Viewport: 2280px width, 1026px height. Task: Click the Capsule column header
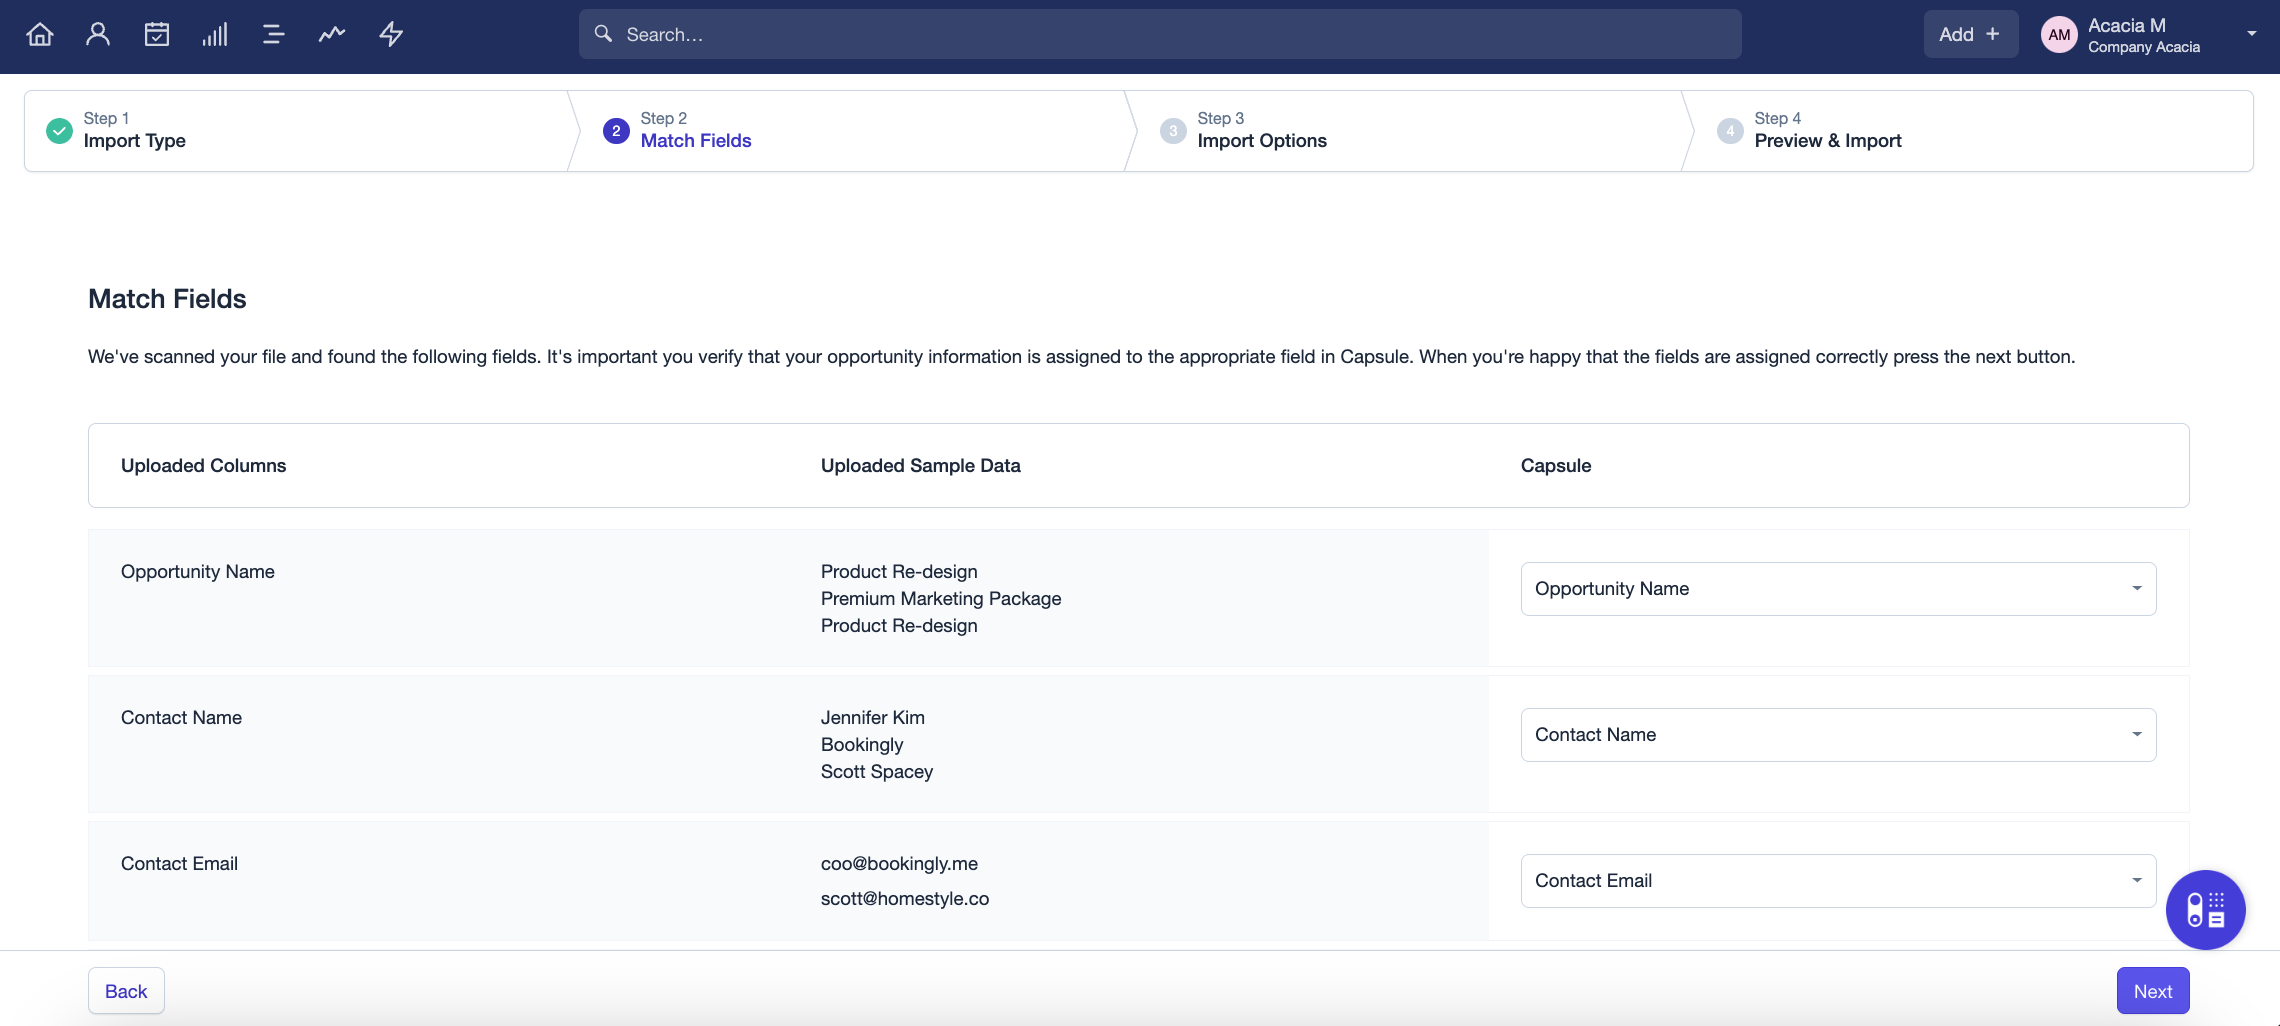1555,466
